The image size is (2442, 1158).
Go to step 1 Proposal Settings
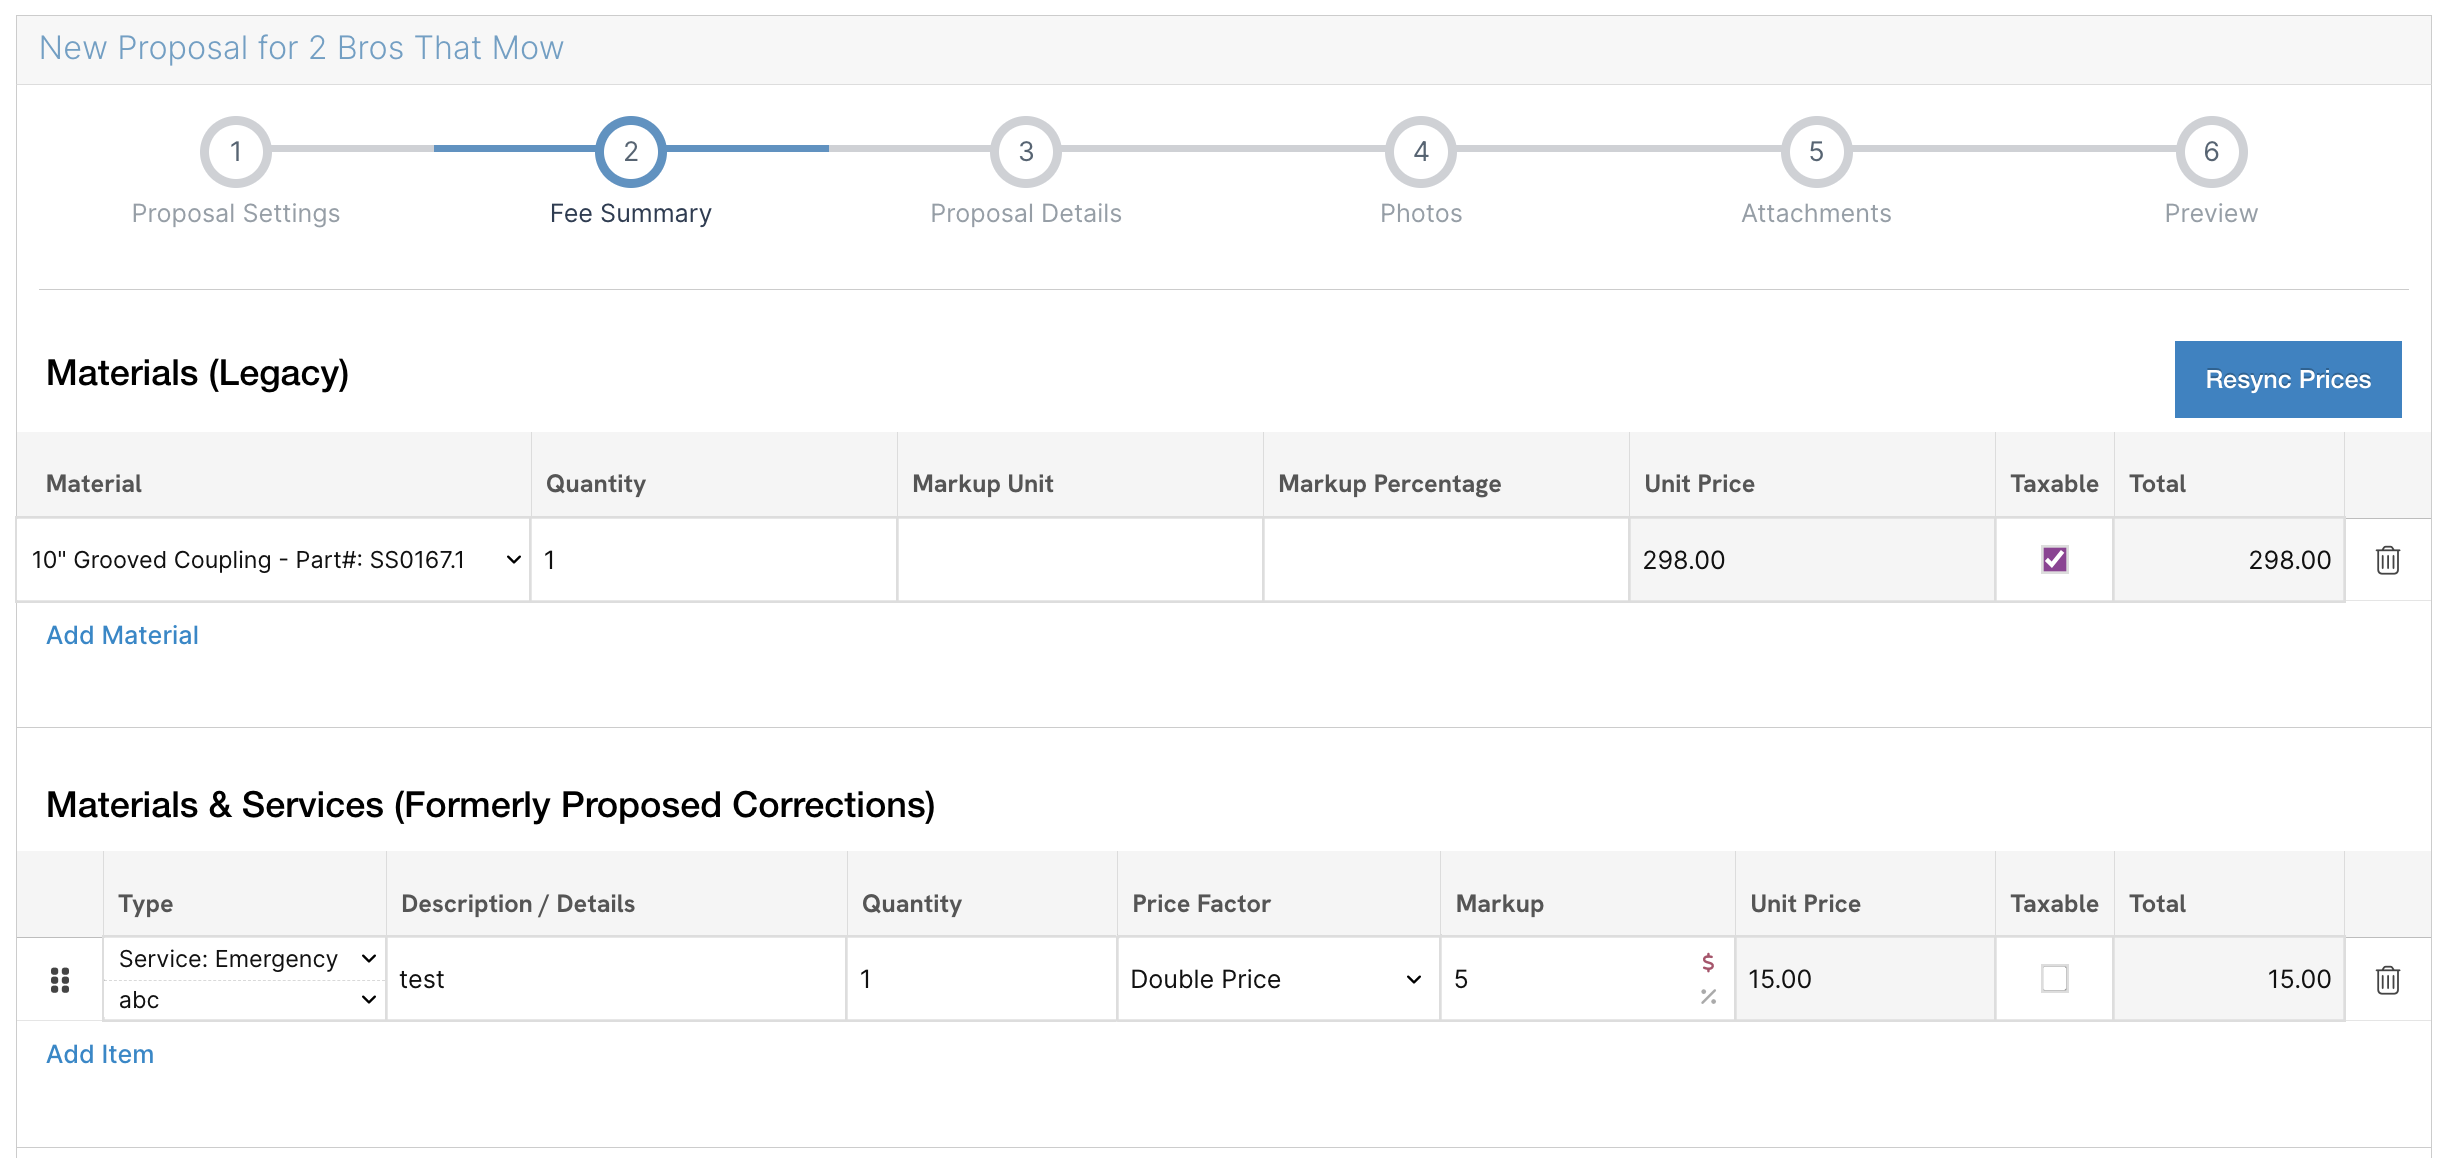click(x=236, y=152)
